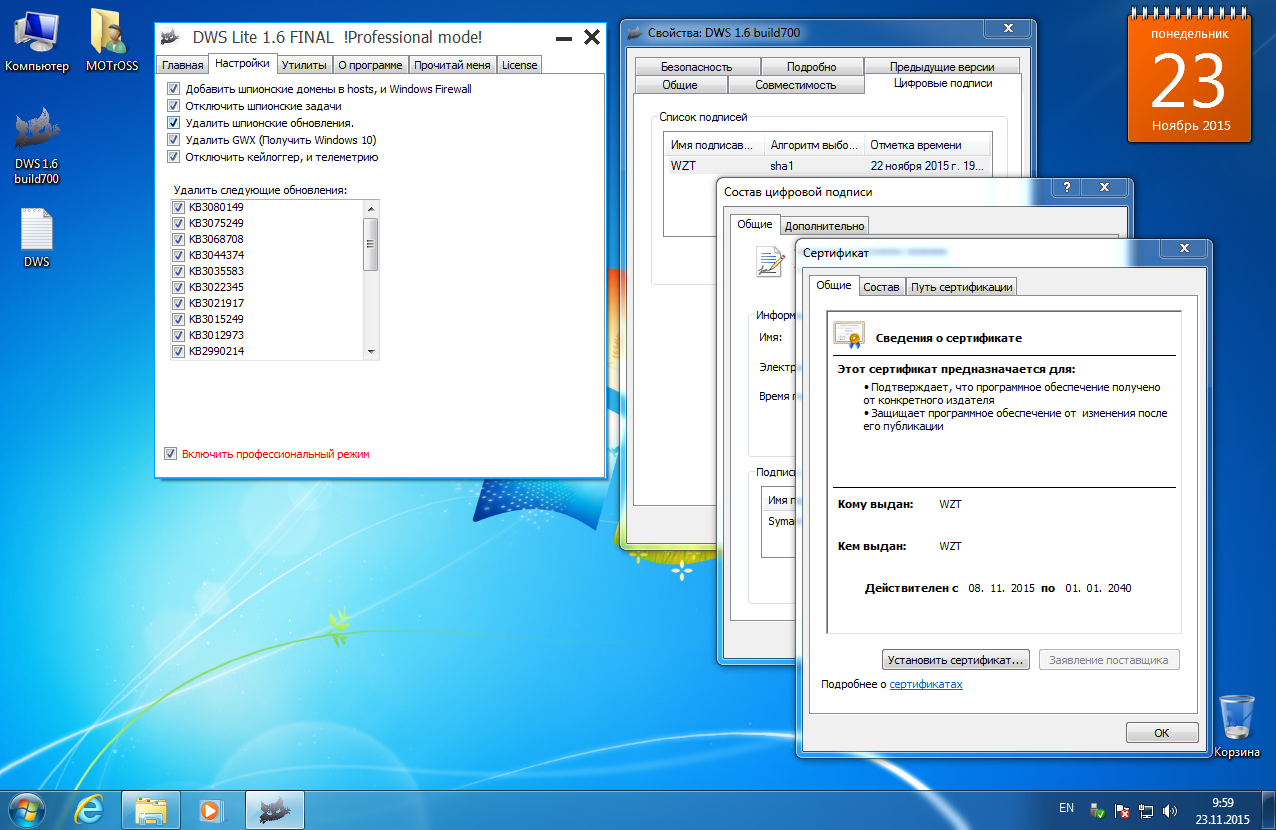Disable Включить профессиональный режим checkbox
Screen dimensions: 1276x830
coord(171,454)
